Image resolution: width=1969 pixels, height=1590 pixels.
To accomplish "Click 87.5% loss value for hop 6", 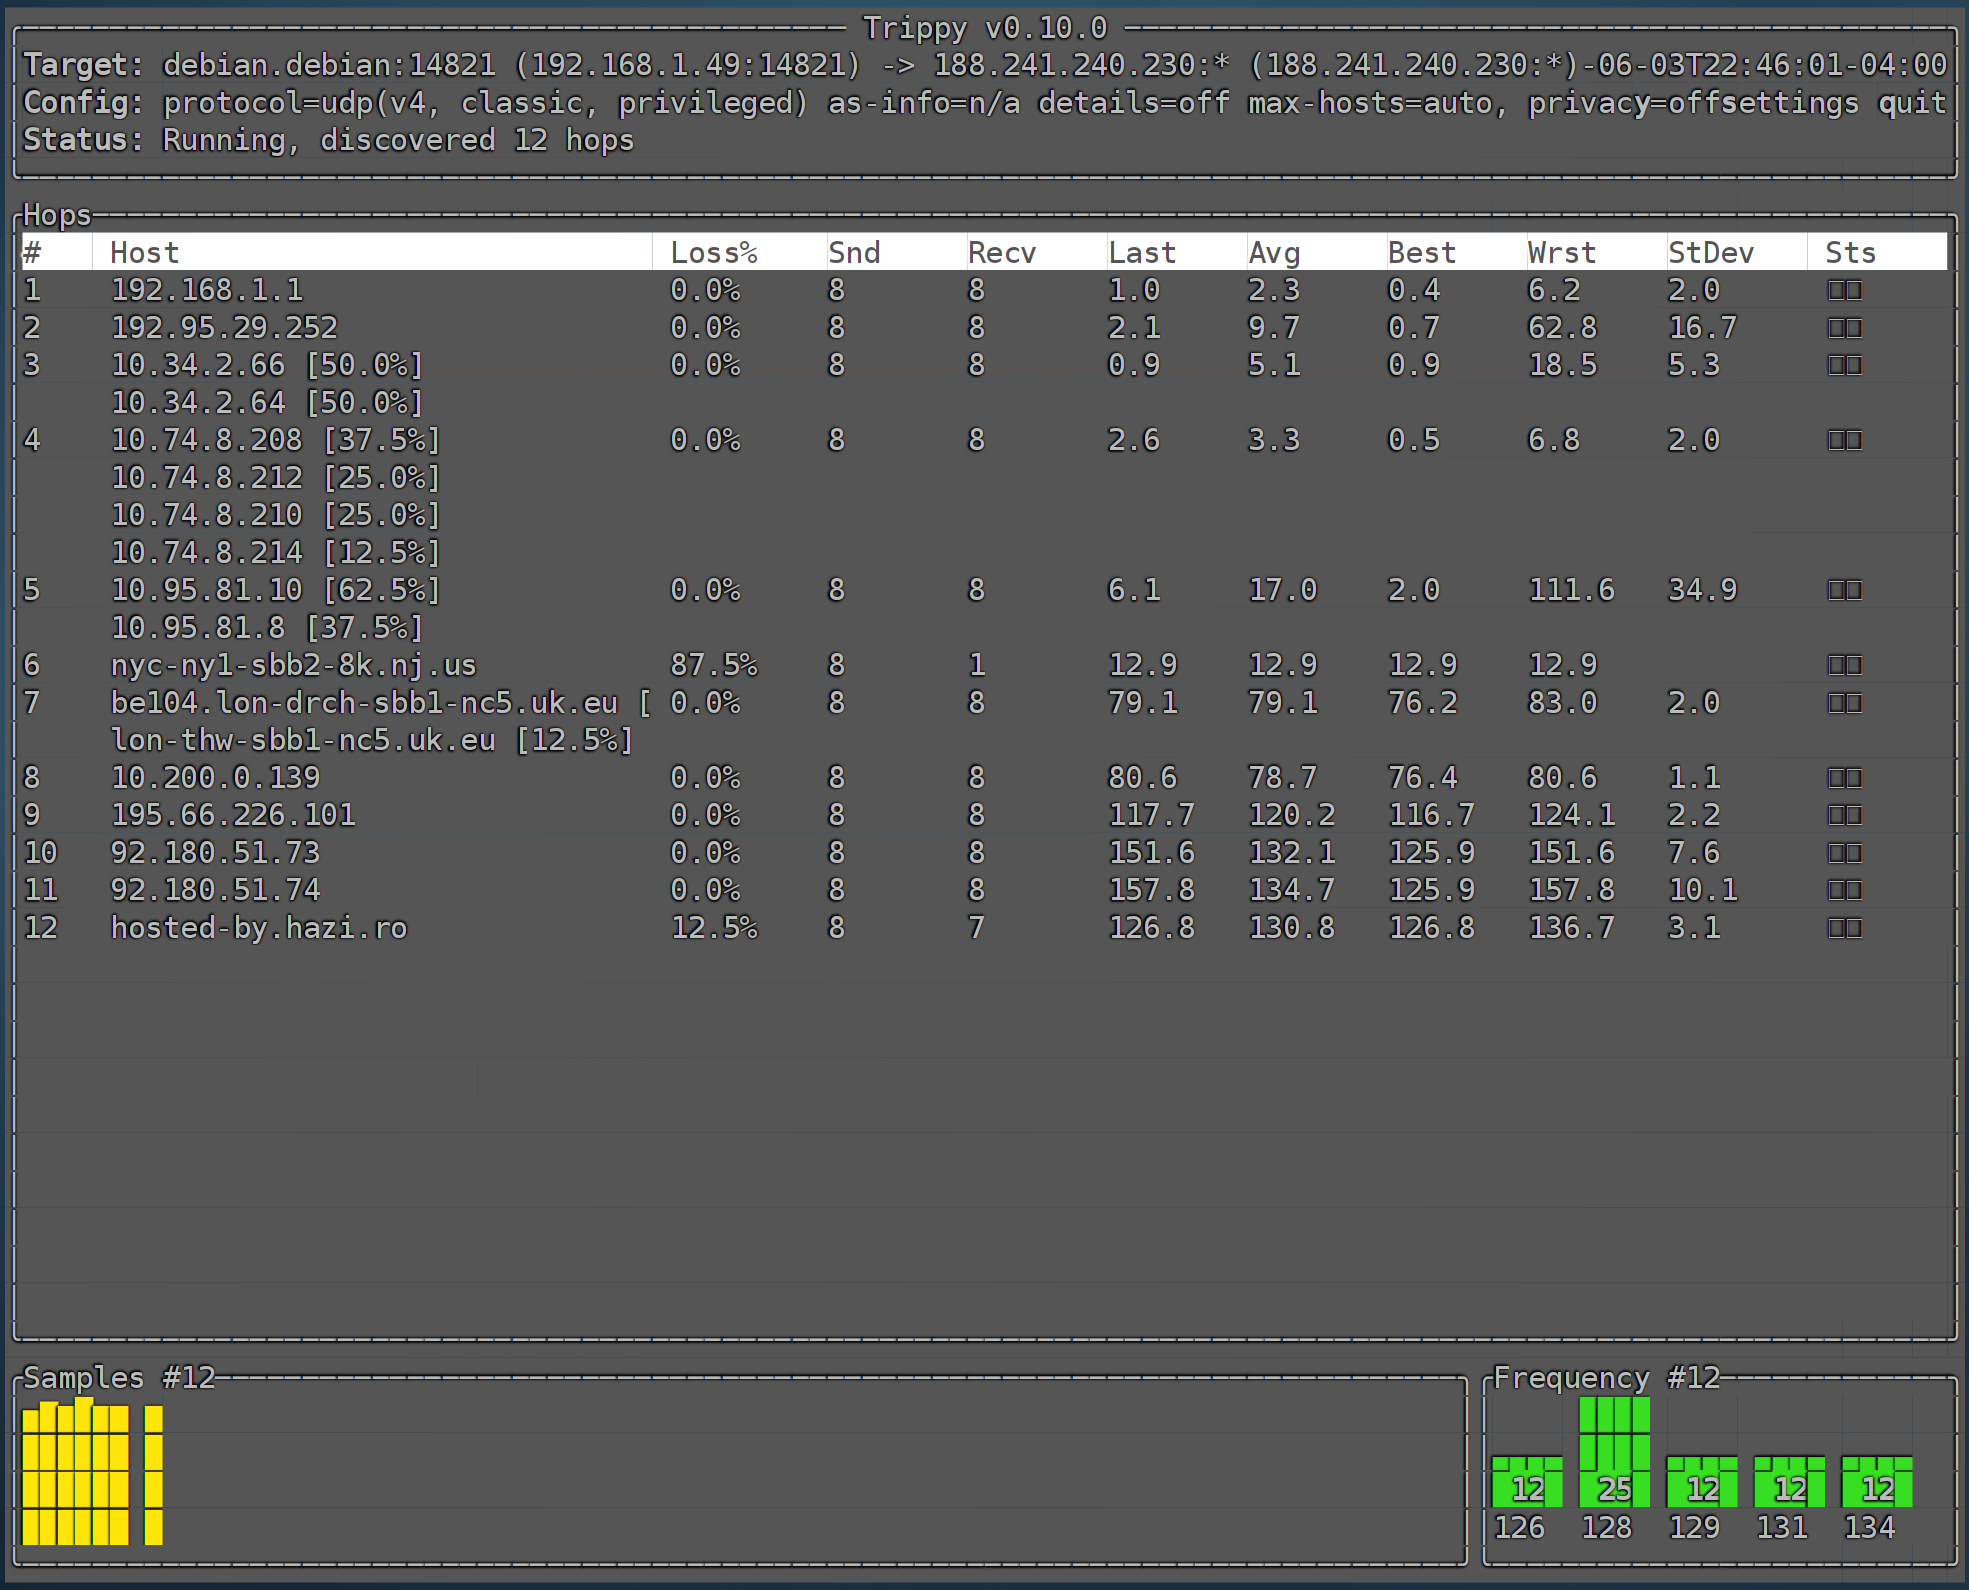I will [713, 665].
